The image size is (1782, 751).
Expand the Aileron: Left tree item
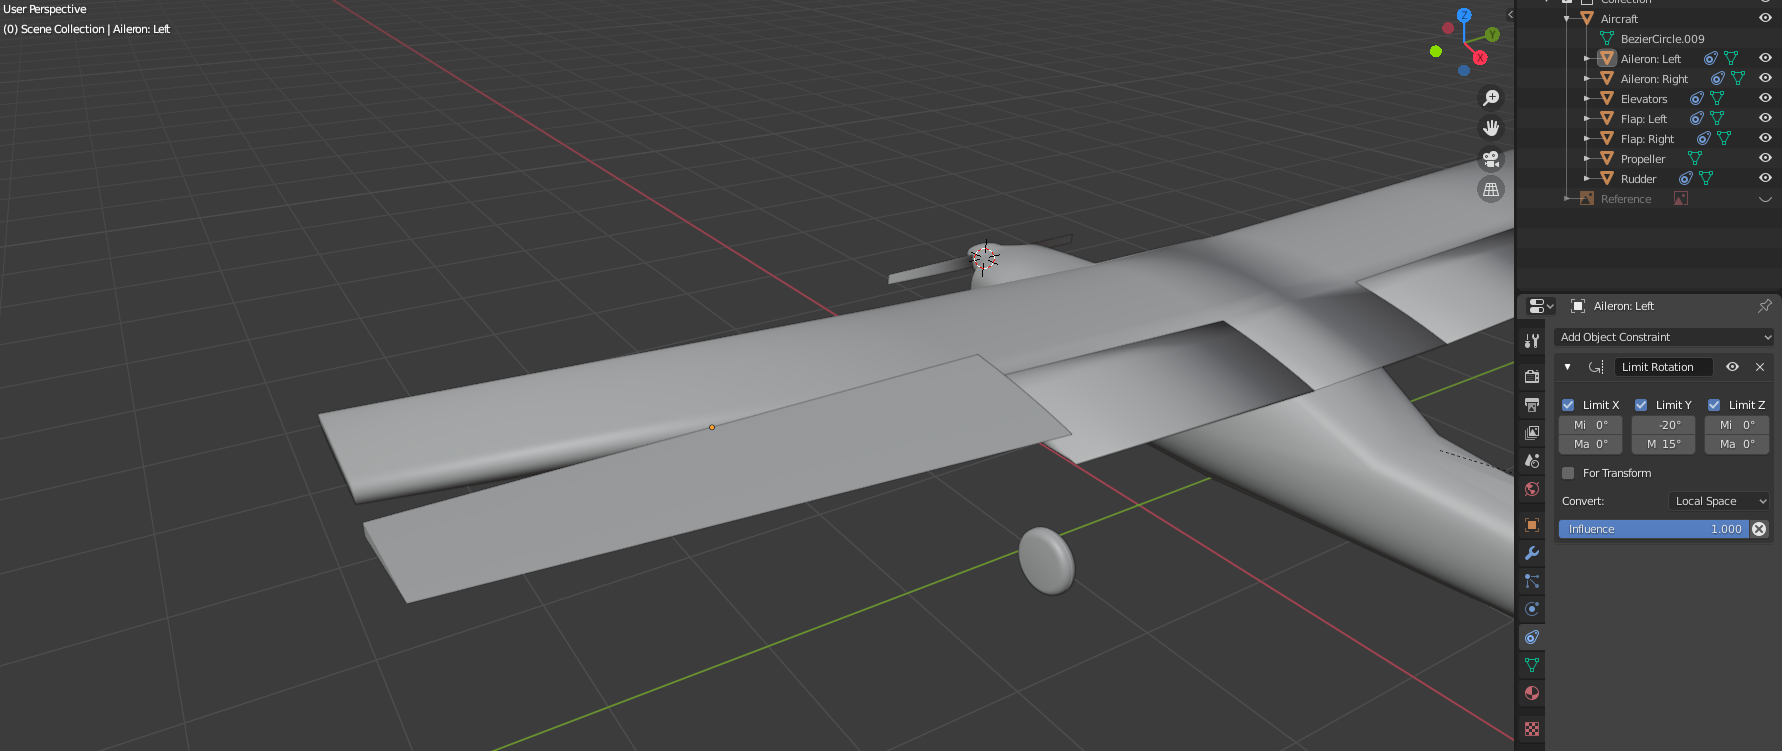pos(1587,59)
